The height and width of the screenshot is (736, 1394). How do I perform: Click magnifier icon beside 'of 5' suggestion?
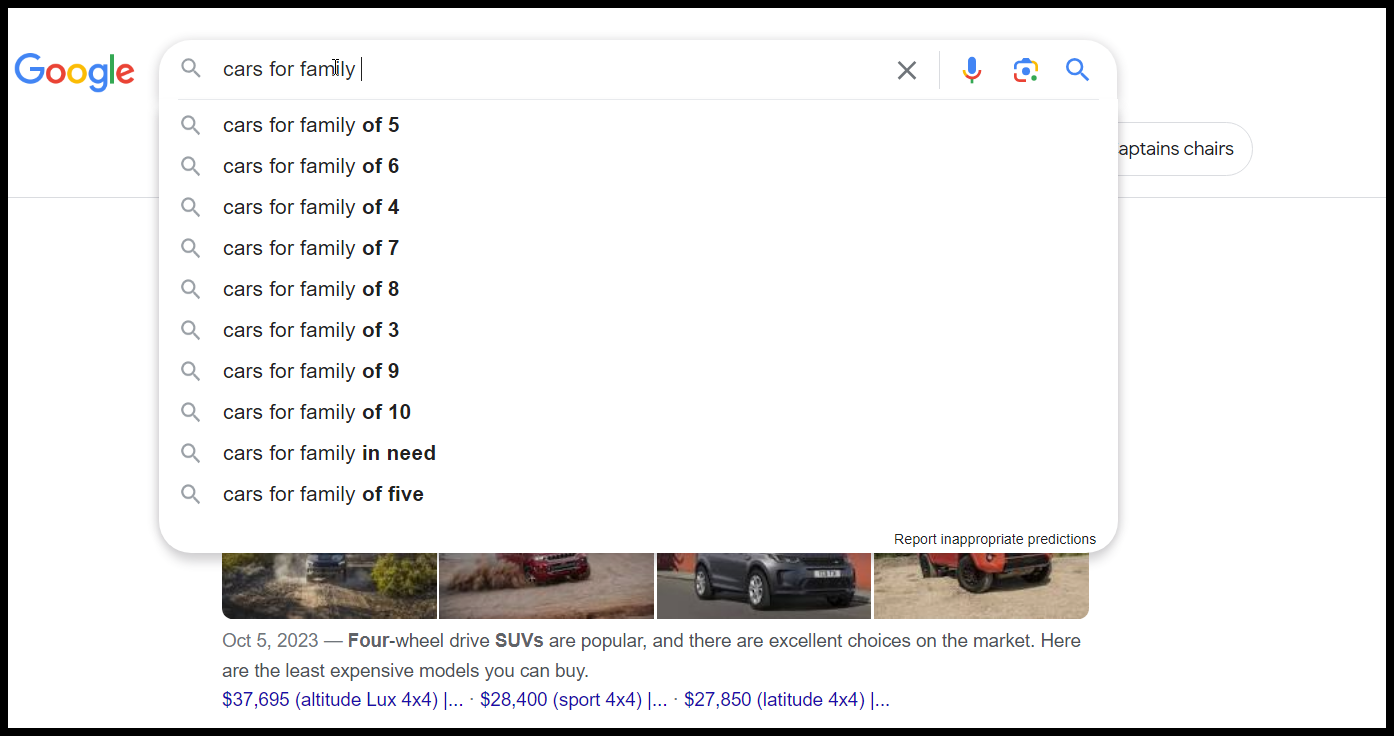[190, 125]
